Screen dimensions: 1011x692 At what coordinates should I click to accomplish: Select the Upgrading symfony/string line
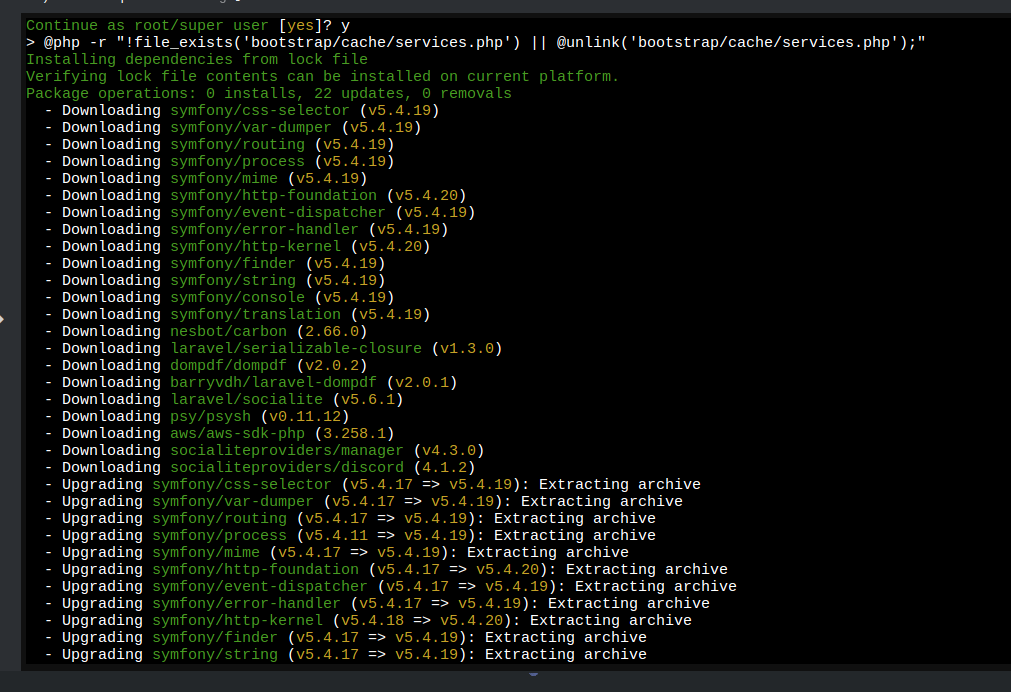[346, 654]
